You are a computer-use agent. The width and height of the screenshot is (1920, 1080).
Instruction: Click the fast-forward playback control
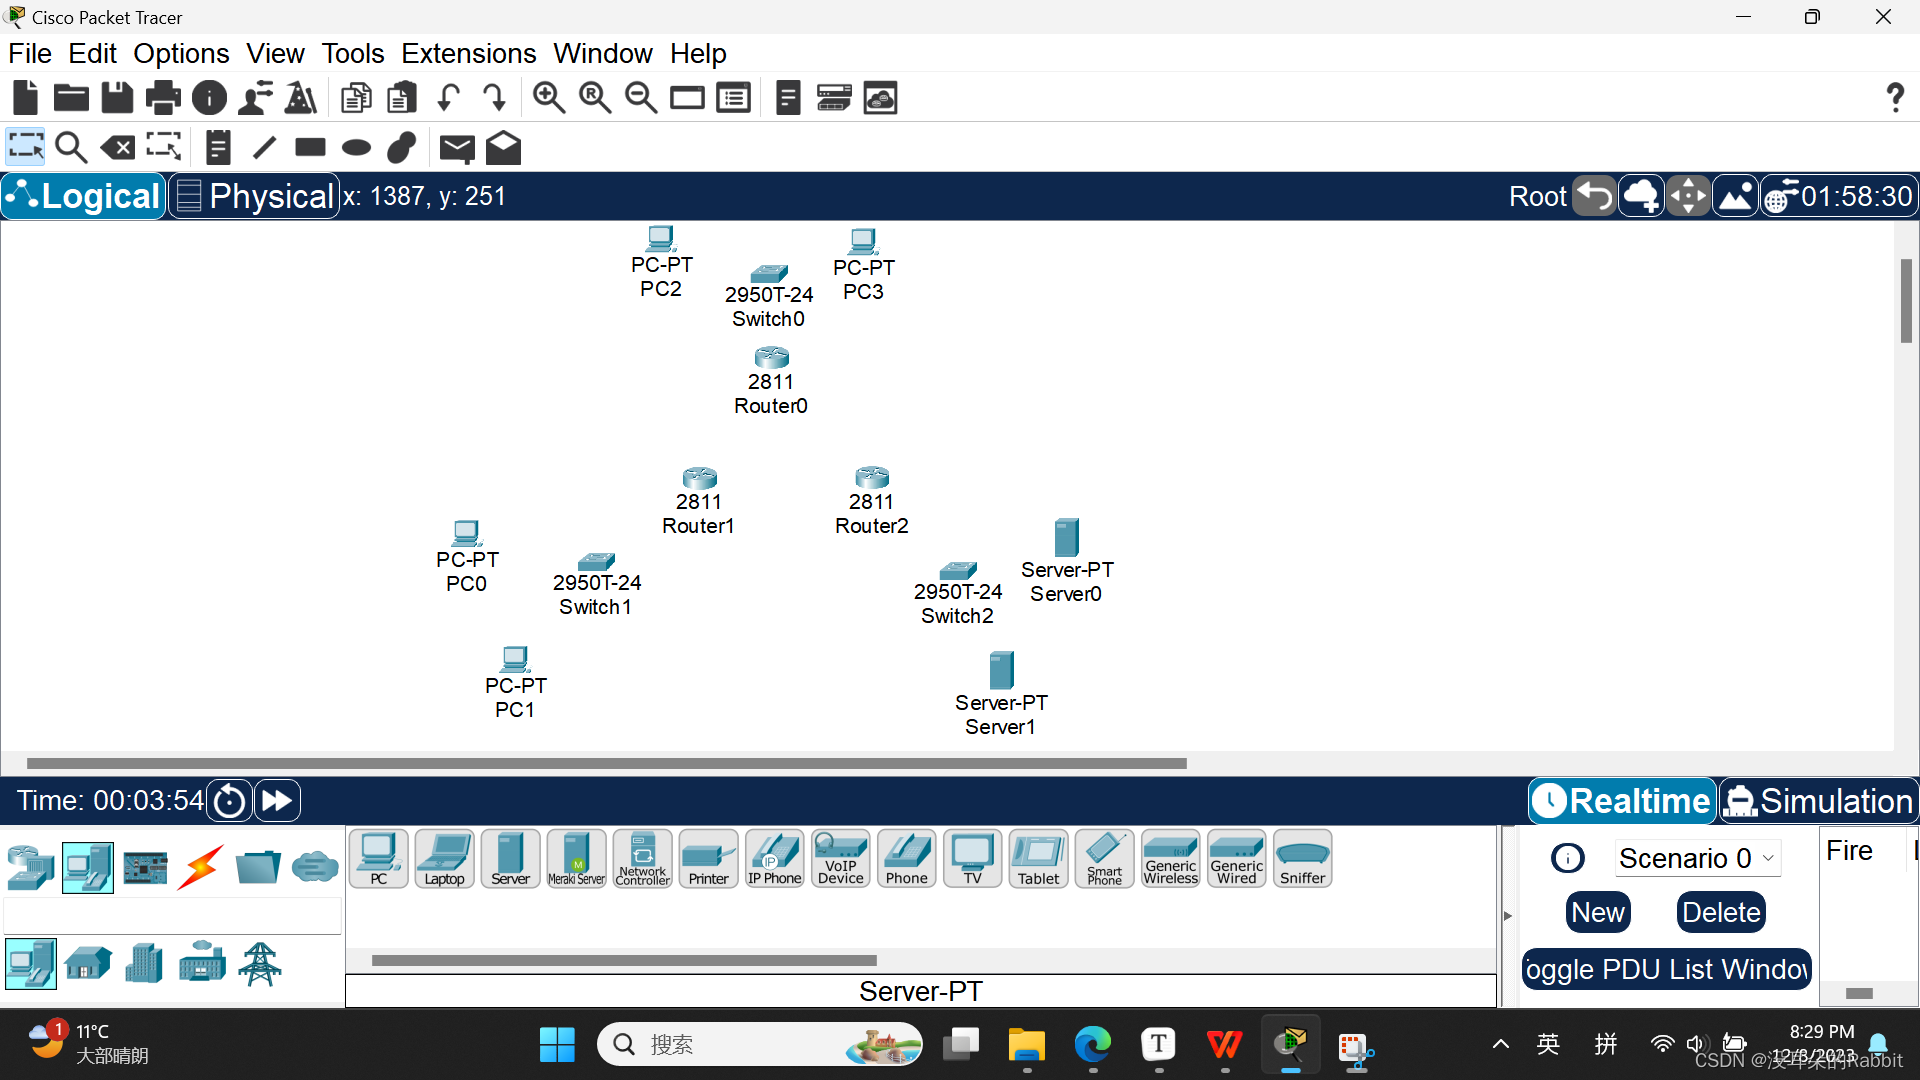coord(277,800)
